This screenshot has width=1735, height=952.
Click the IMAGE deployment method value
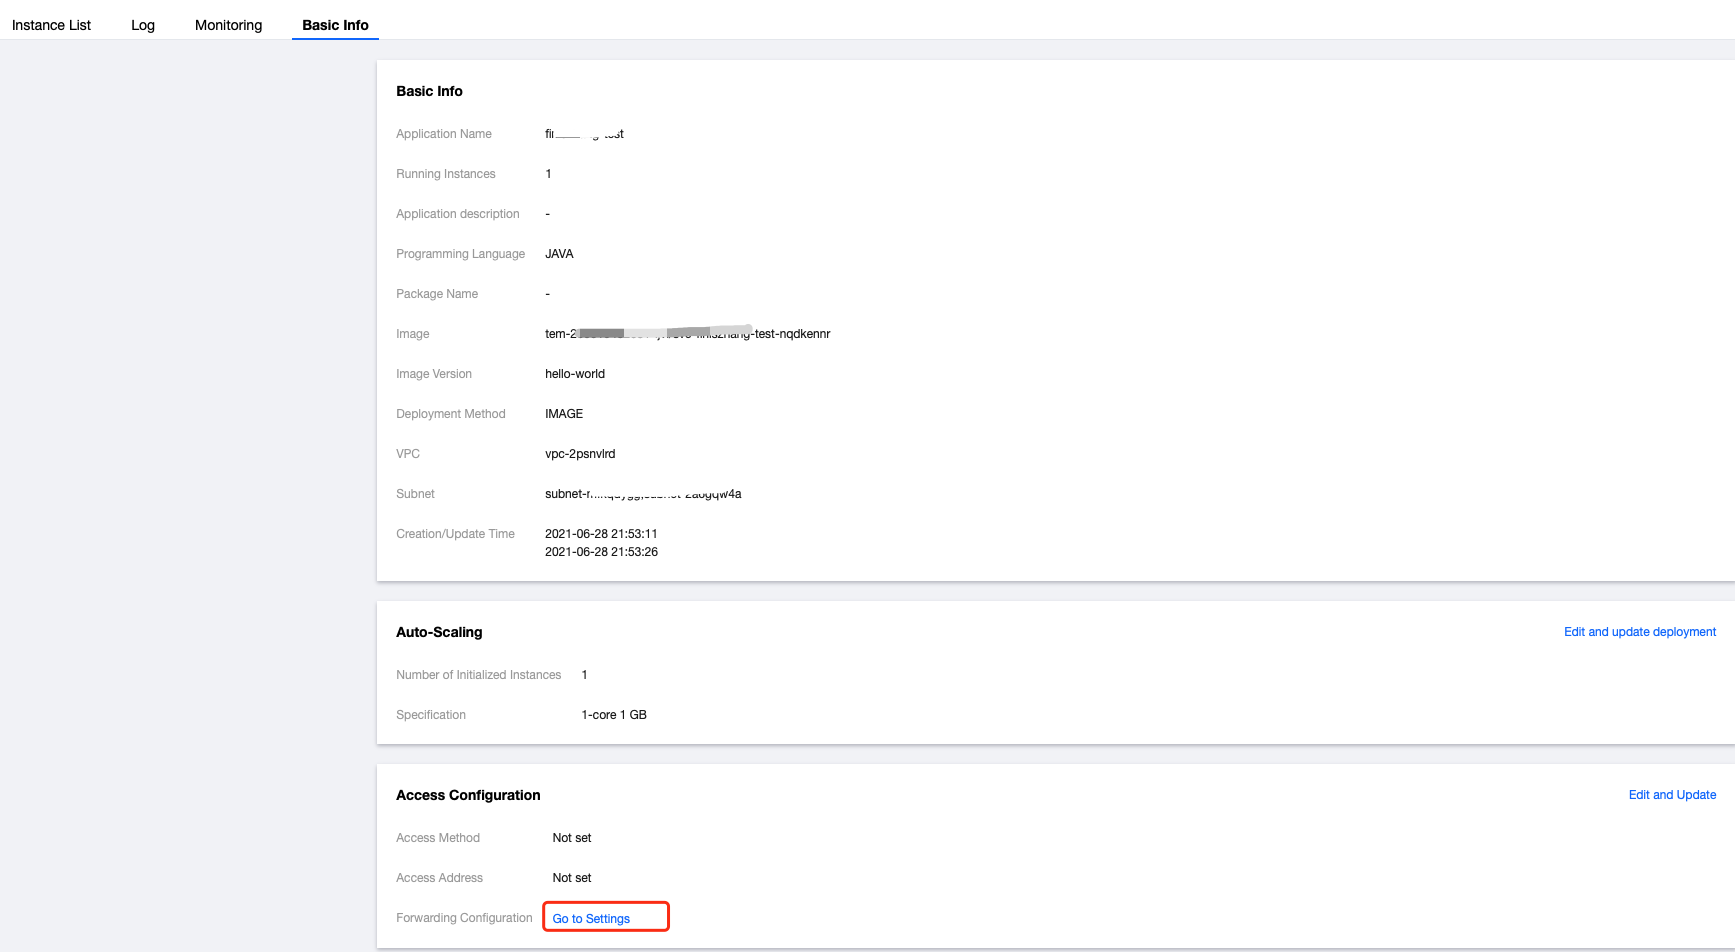[564, 414]
